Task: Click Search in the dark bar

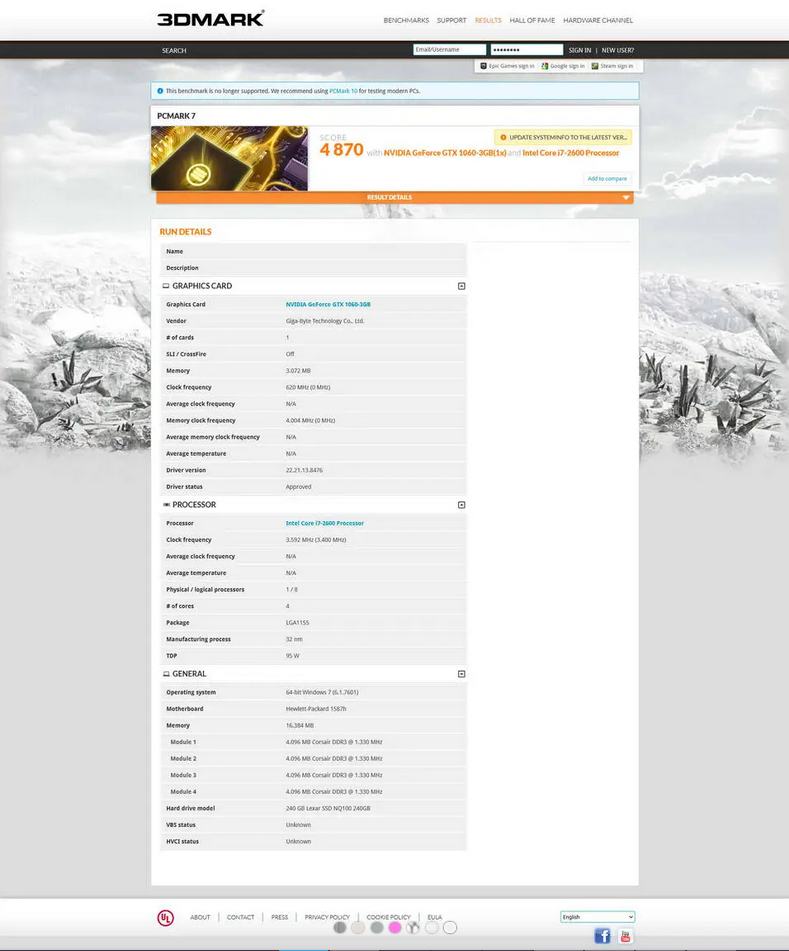Action: tap(174, 50)
